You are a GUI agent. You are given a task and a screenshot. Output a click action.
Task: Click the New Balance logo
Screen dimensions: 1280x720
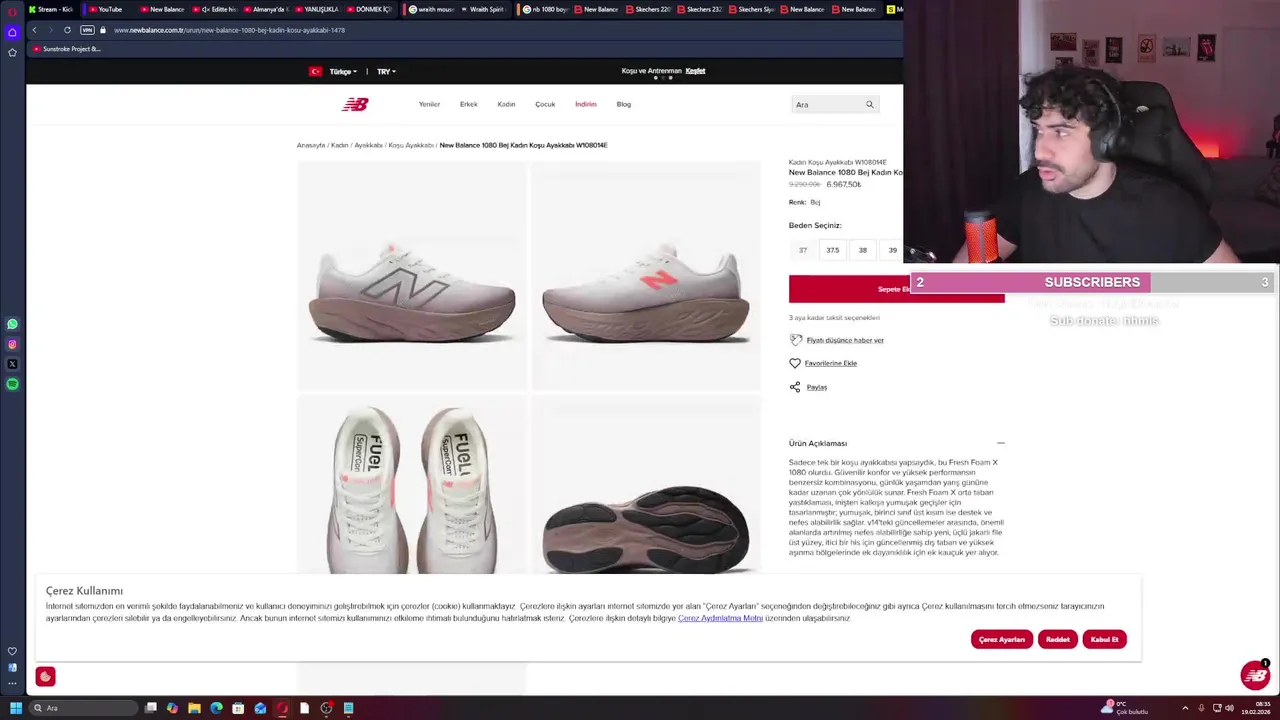point(355,104)
